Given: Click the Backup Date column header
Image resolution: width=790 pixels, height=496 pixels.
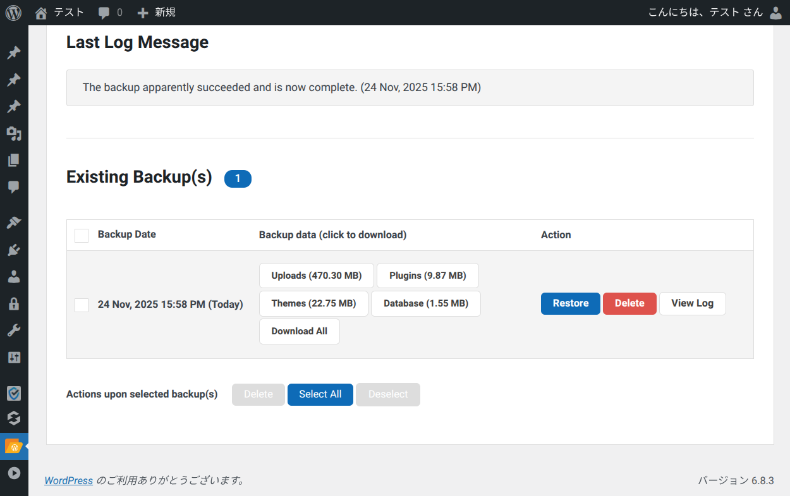Looking at the screenshot, I should [x=126, y=234].
